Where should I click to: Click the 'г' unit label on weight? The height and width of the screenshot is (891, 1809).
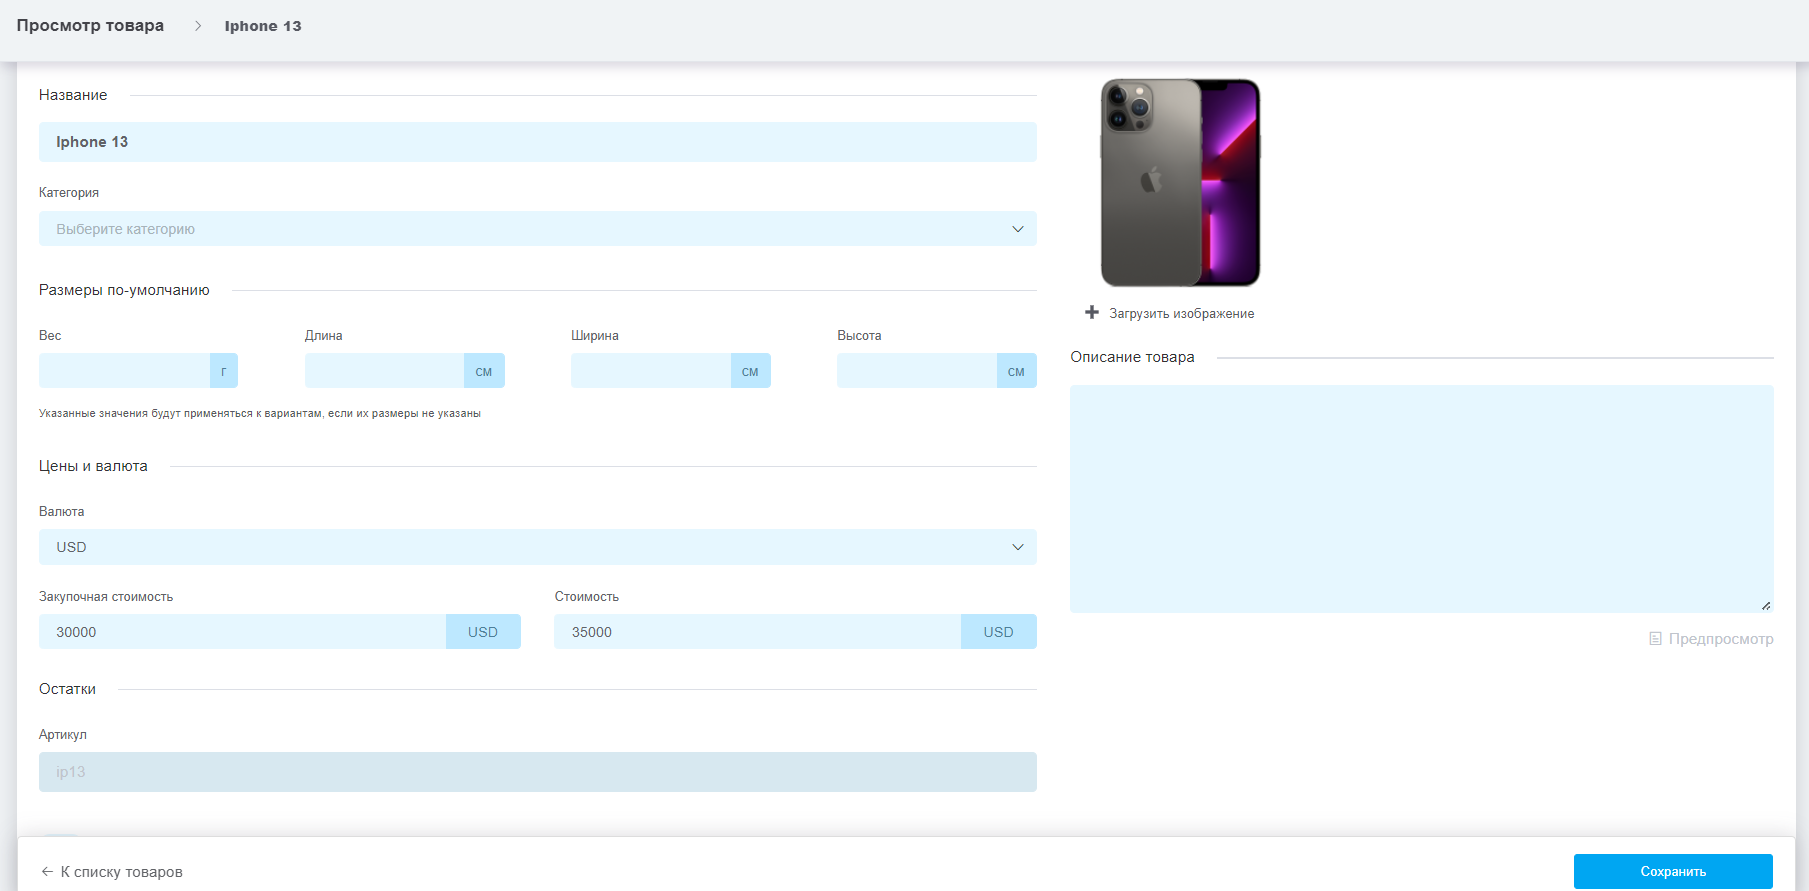click(x=224, y=371)
